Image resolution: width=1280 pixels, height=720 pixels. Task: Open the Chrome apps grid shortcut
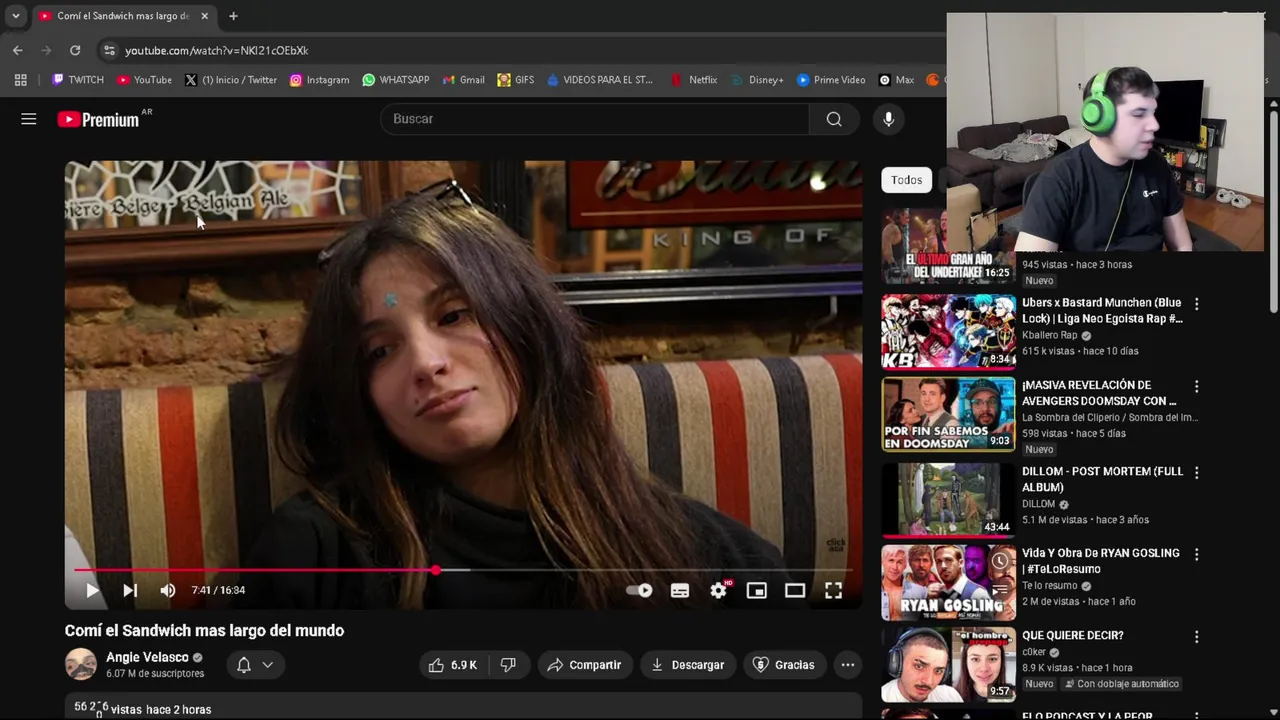[x=20, y=80]
